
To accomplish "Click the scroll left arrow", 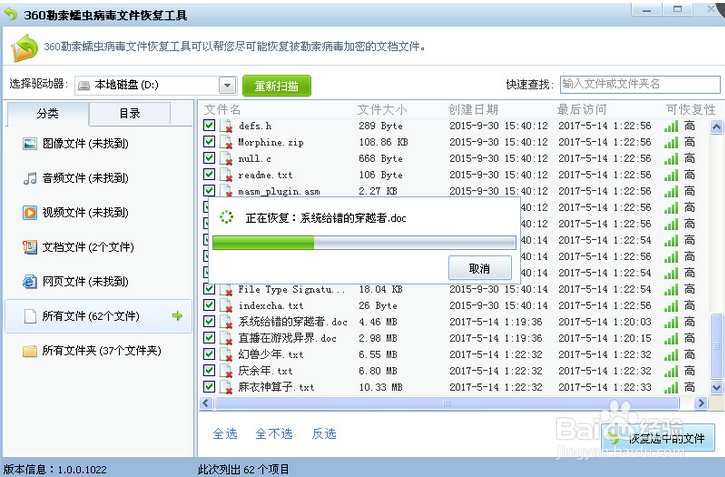I will click(x=206, y=403).
